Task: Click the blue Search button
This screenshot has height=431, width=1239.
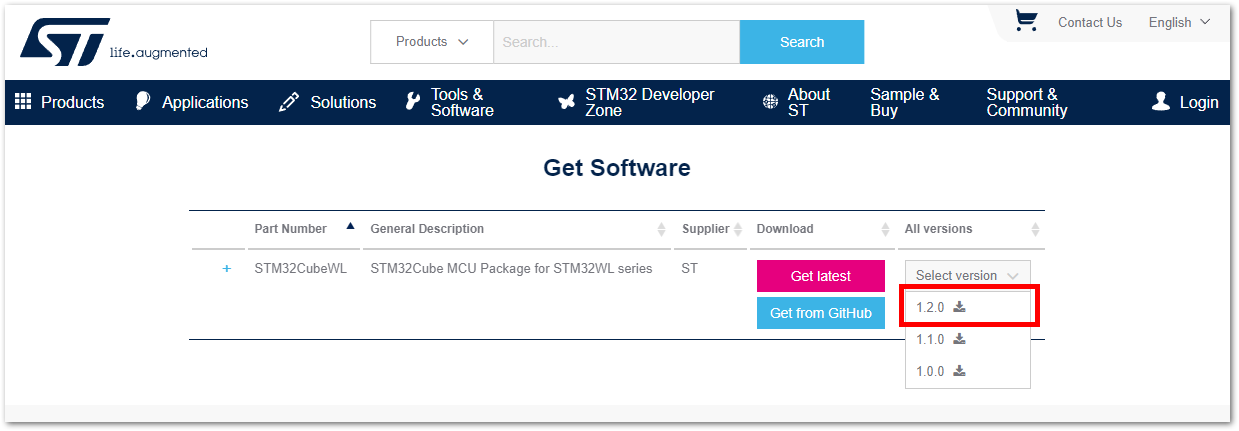Action: click(x=802, y=42)
